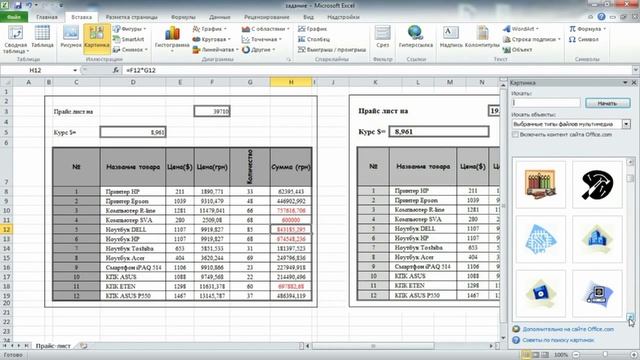Click the Искать search text field
Image resolution: width=640 pixels, height=360 pixels.
[x=546, y=103]
